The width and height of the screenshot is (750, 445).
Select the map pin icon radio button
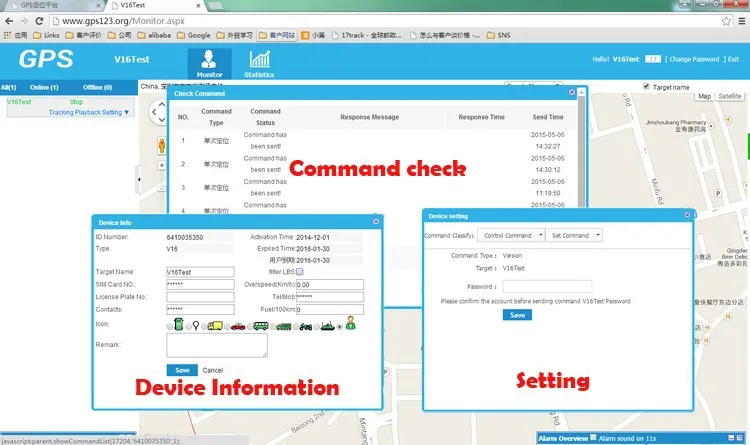[188, 327]
